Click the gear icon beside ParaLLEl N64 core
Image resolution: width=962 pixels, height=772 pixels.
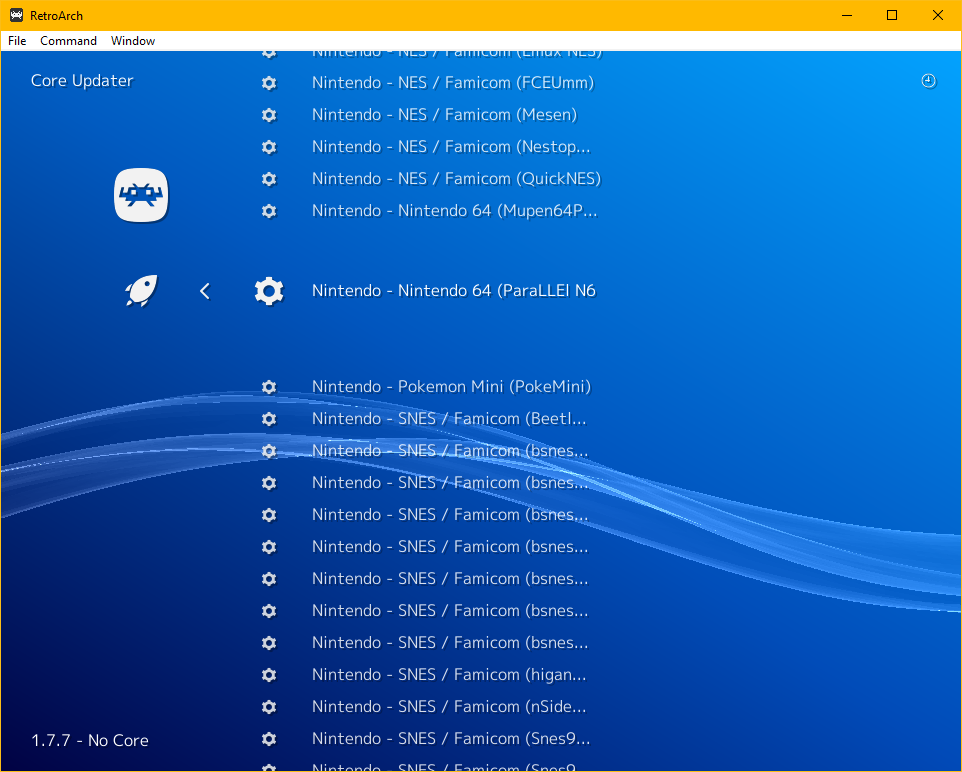268,291
